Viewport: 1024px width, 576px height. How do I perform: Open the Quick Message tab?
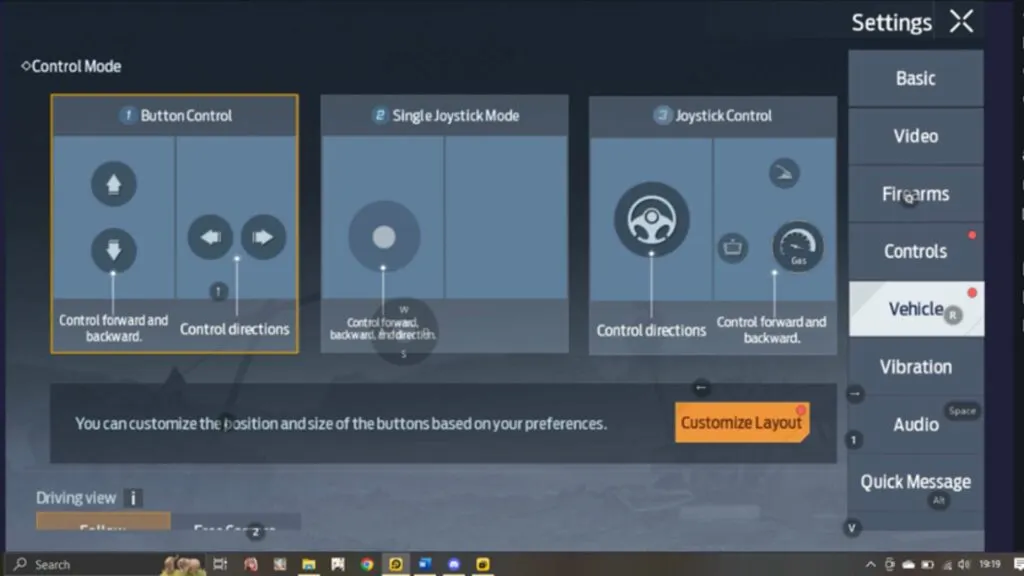point(916,482)
